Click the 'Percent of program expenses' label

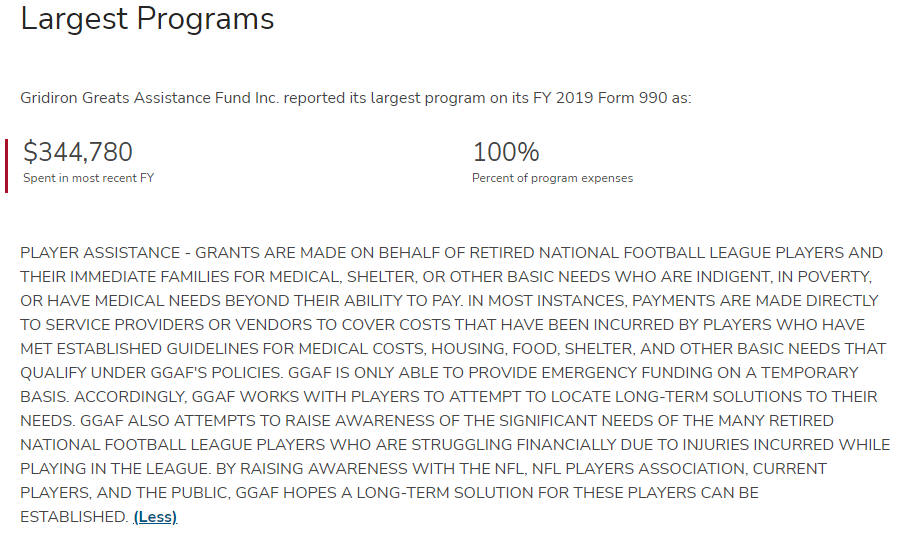pos(552,178)
